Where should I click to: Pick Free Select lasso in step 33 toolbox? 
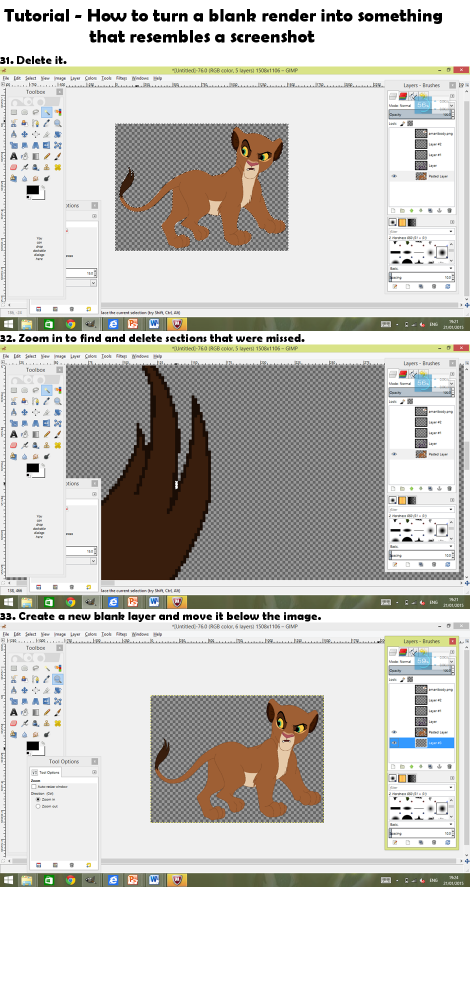36,668
